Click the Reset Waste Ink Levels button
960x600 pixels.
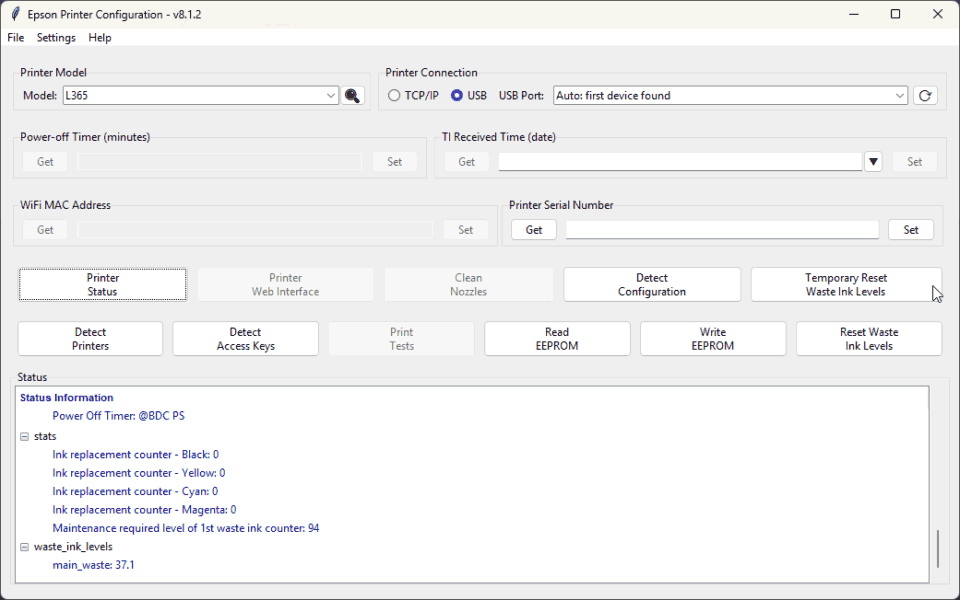pos(869,339)
